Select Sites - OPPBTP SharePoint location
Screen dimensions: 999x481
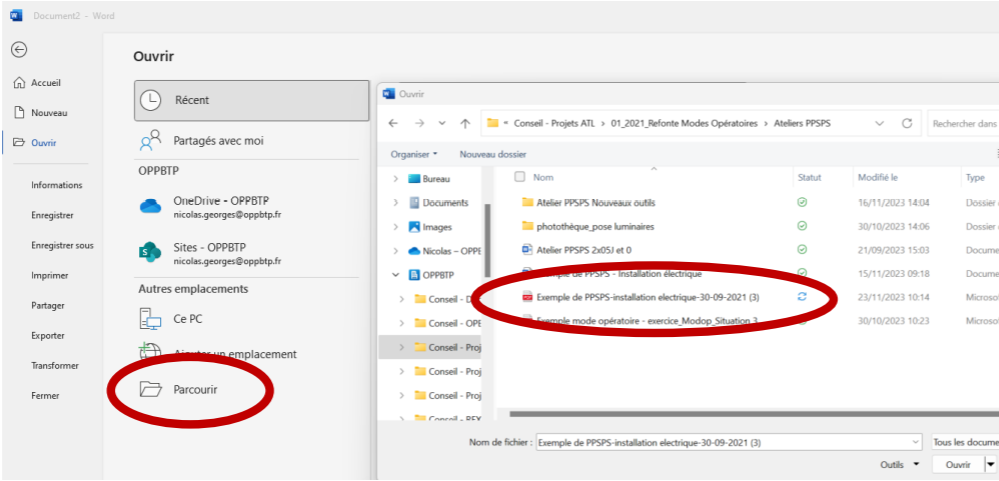[150, 254]
